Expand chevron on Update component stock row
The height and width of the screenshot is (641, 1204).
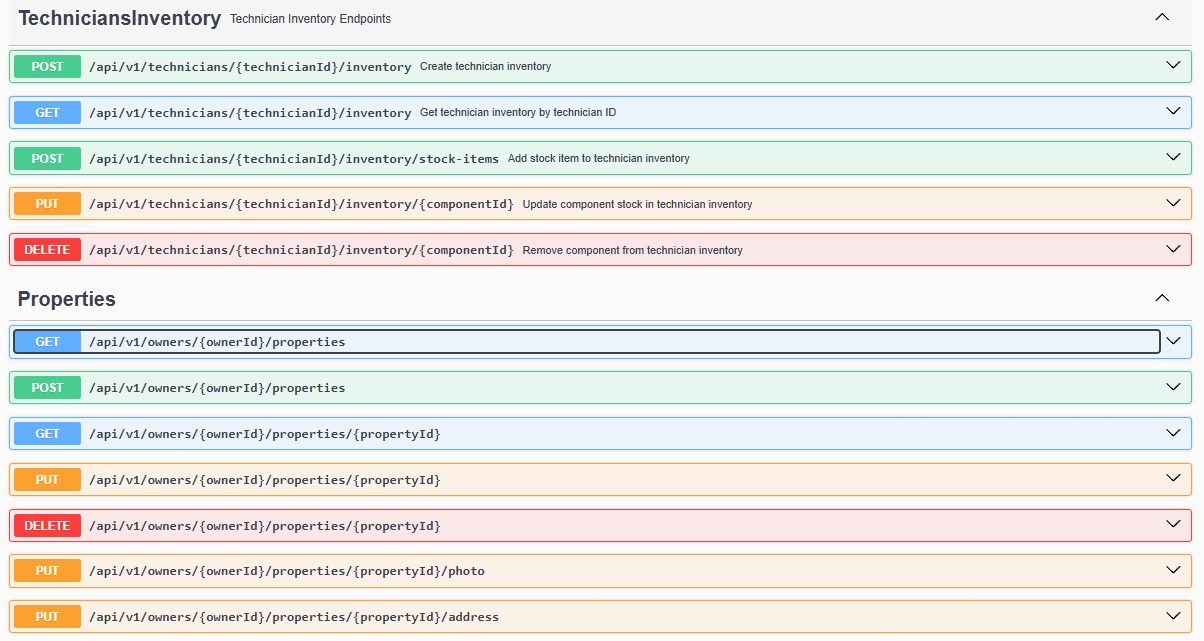tap(1174, 203)
